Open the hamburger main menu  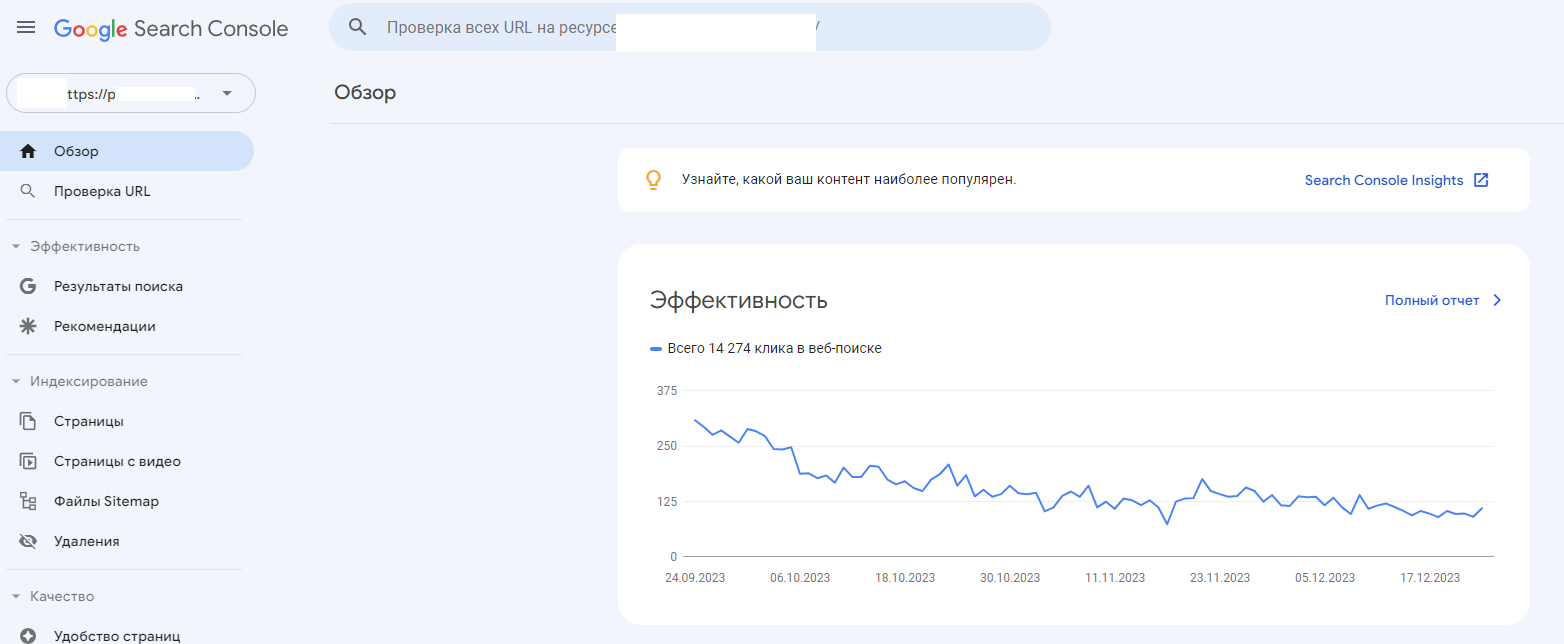(x=26, y=28)
